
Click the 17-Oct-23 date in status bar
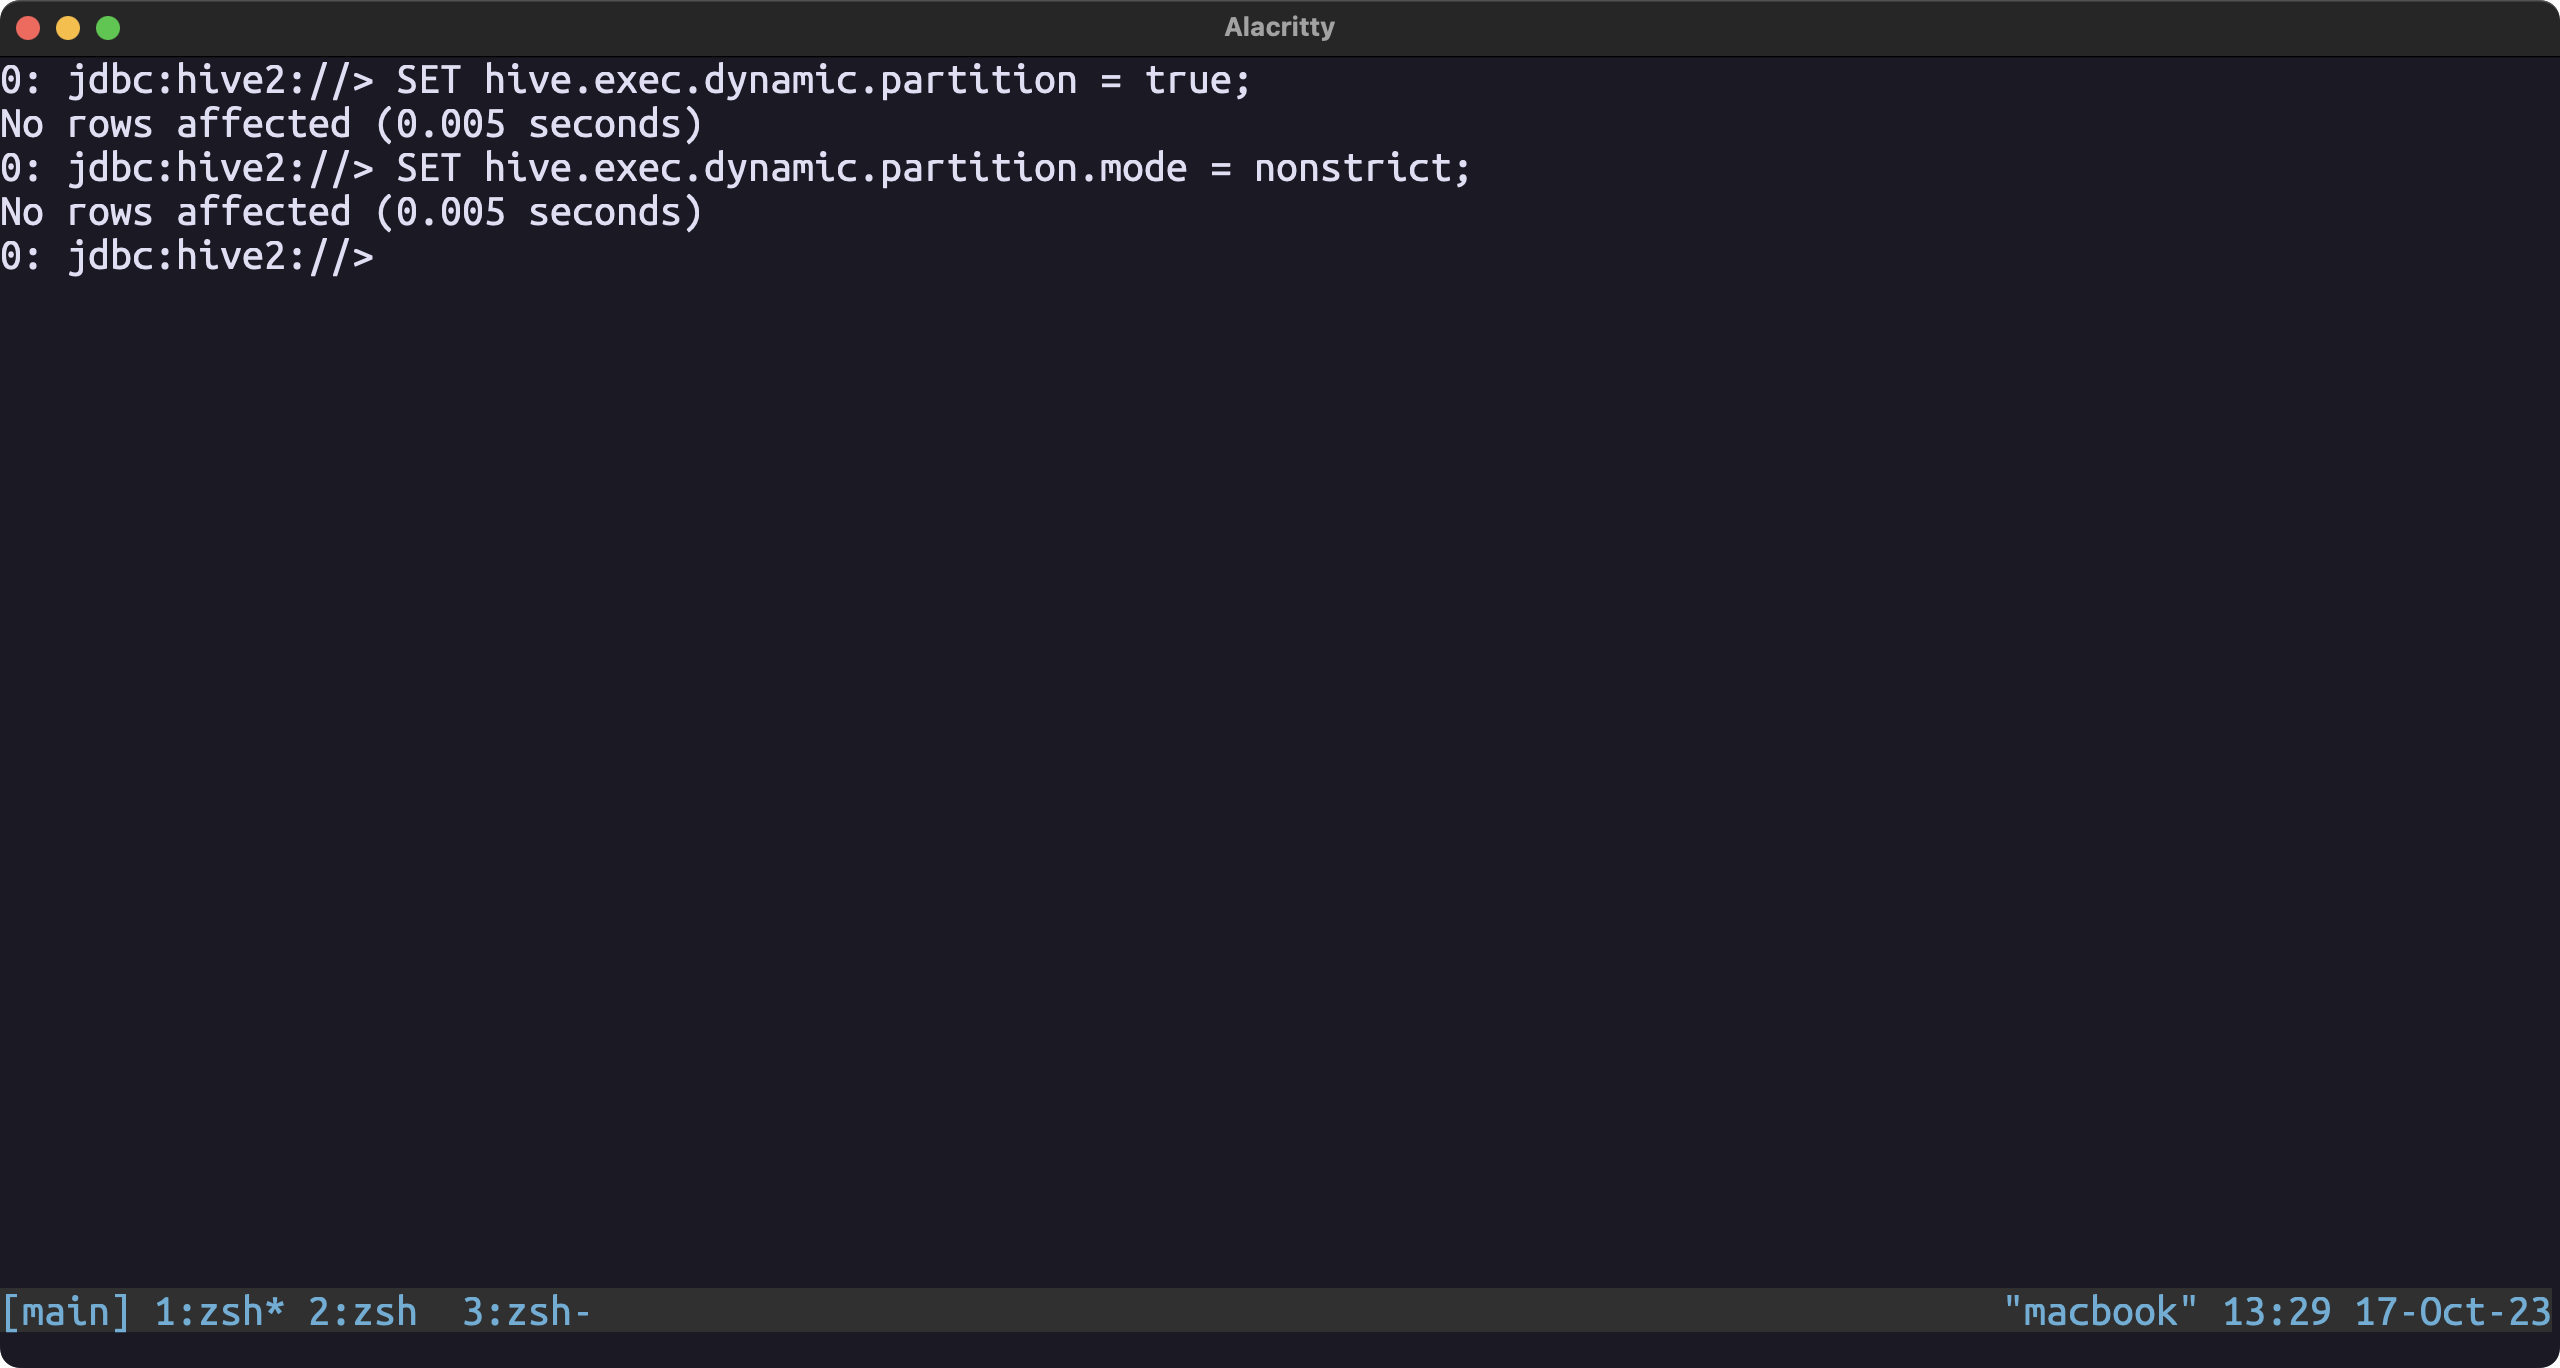point(2452,1311)
